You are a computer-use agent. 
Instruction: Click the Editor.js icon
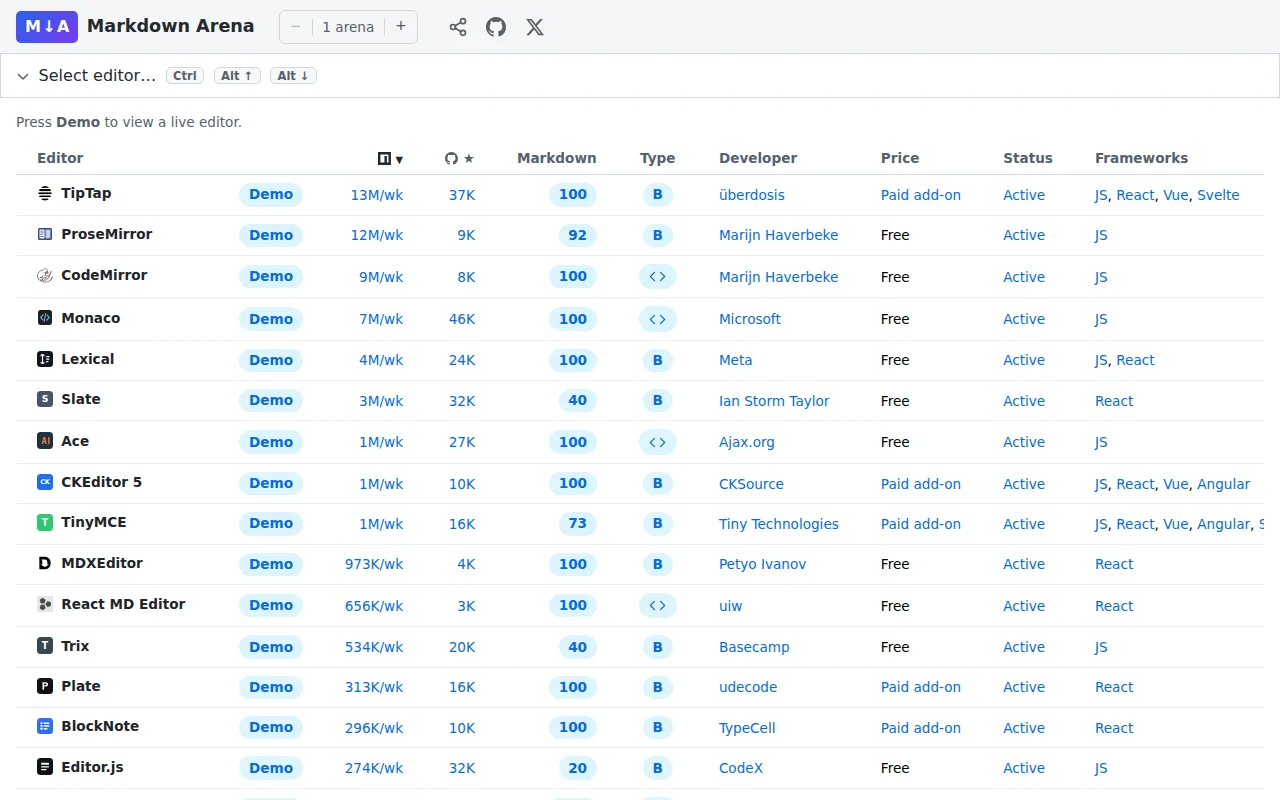(x=44, y=767)
